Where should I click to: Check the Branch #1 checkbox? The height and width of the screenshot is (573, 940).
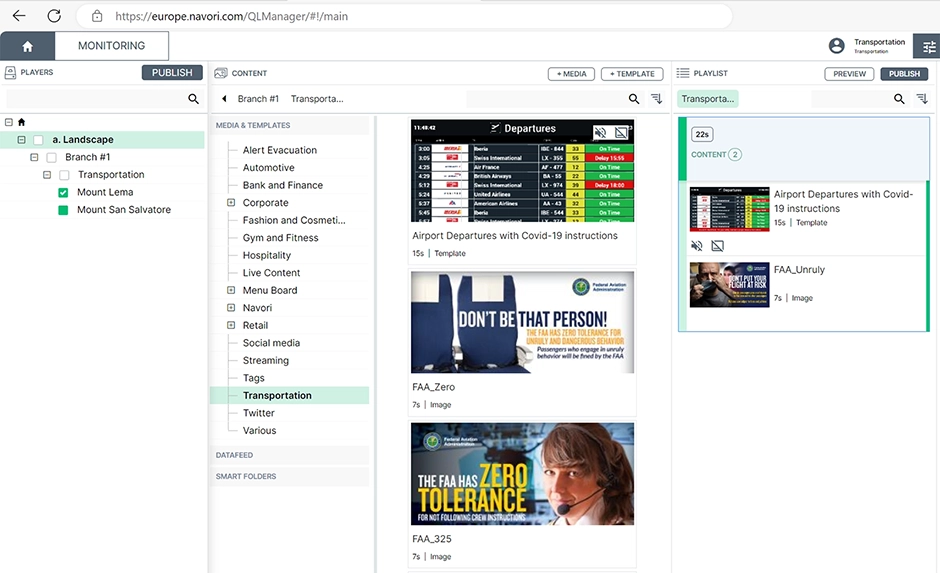52,157
